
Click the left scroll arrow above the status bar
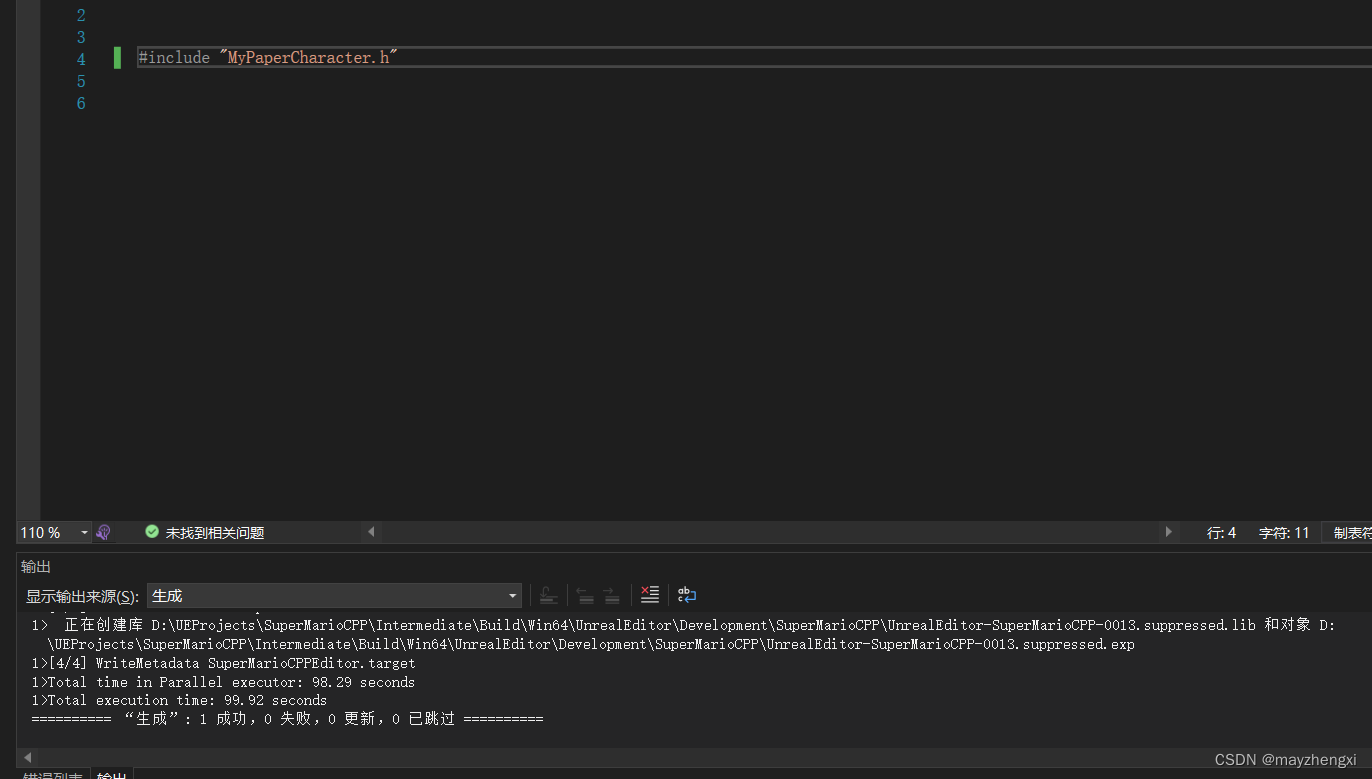click(371, 532)
